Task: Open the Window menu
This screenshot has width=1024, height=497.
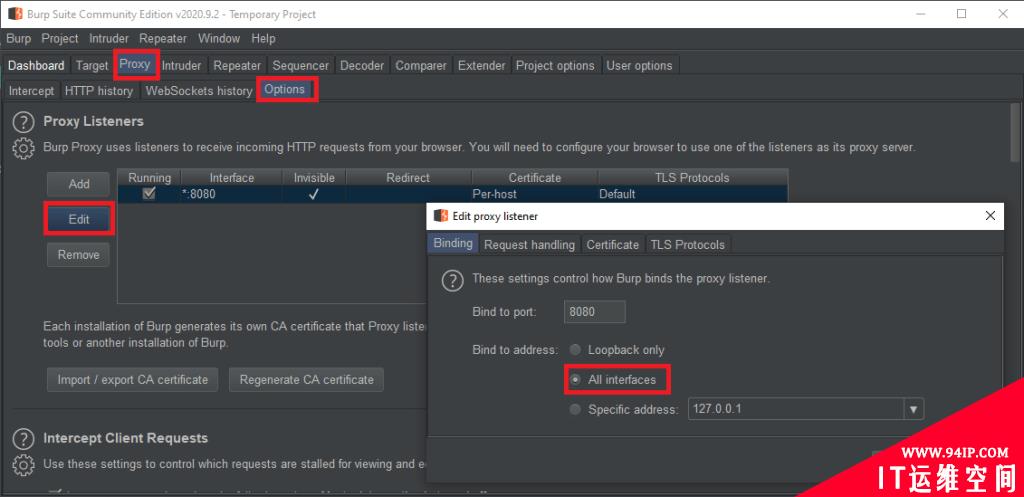Action: click(219, 39)
